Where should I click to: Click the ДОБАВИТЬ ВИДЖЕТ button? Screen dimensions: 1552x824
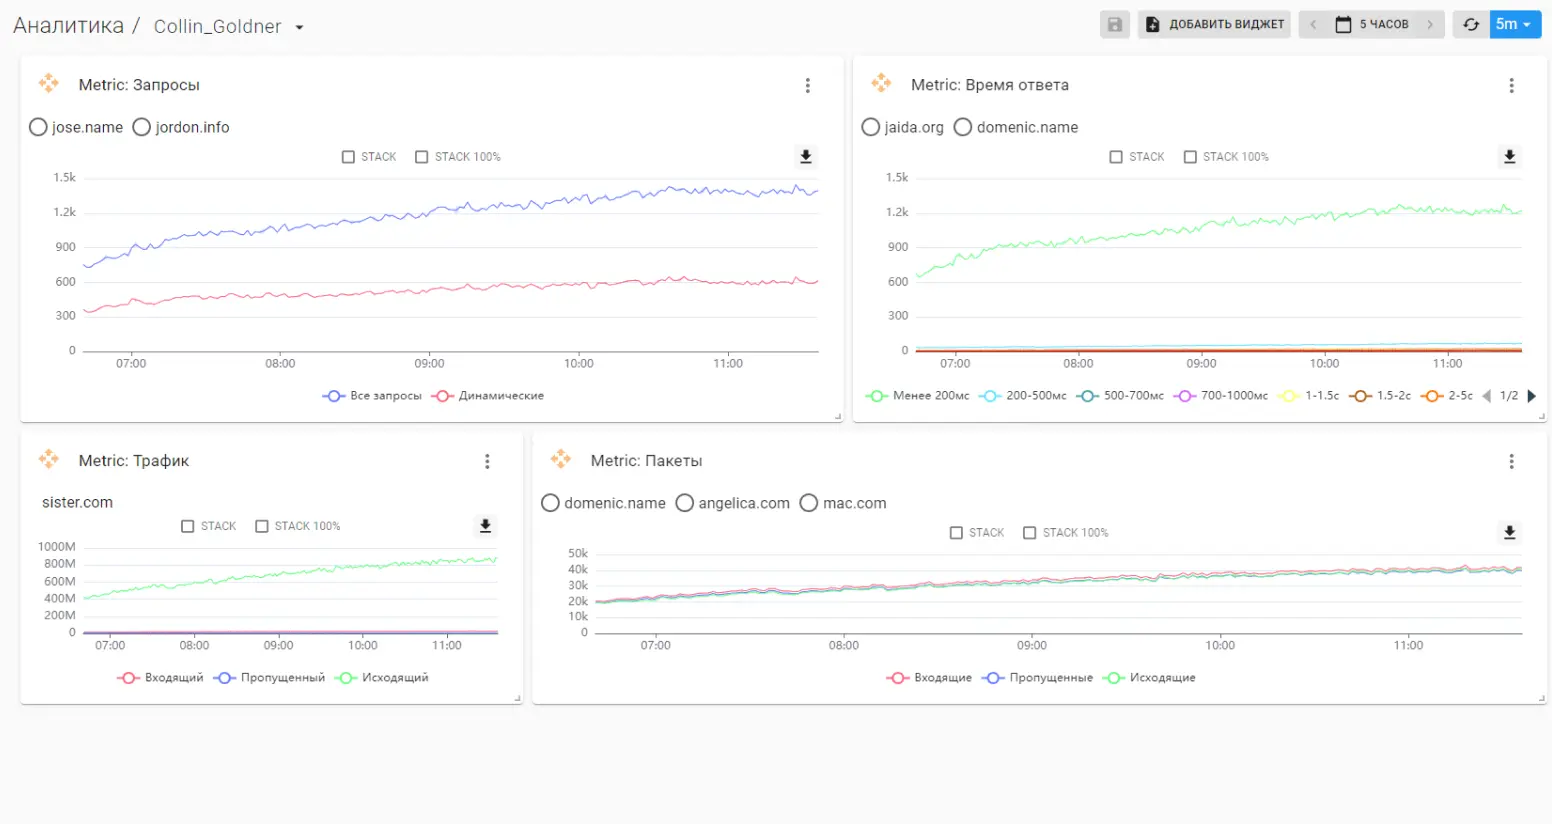click(1214, 25)
